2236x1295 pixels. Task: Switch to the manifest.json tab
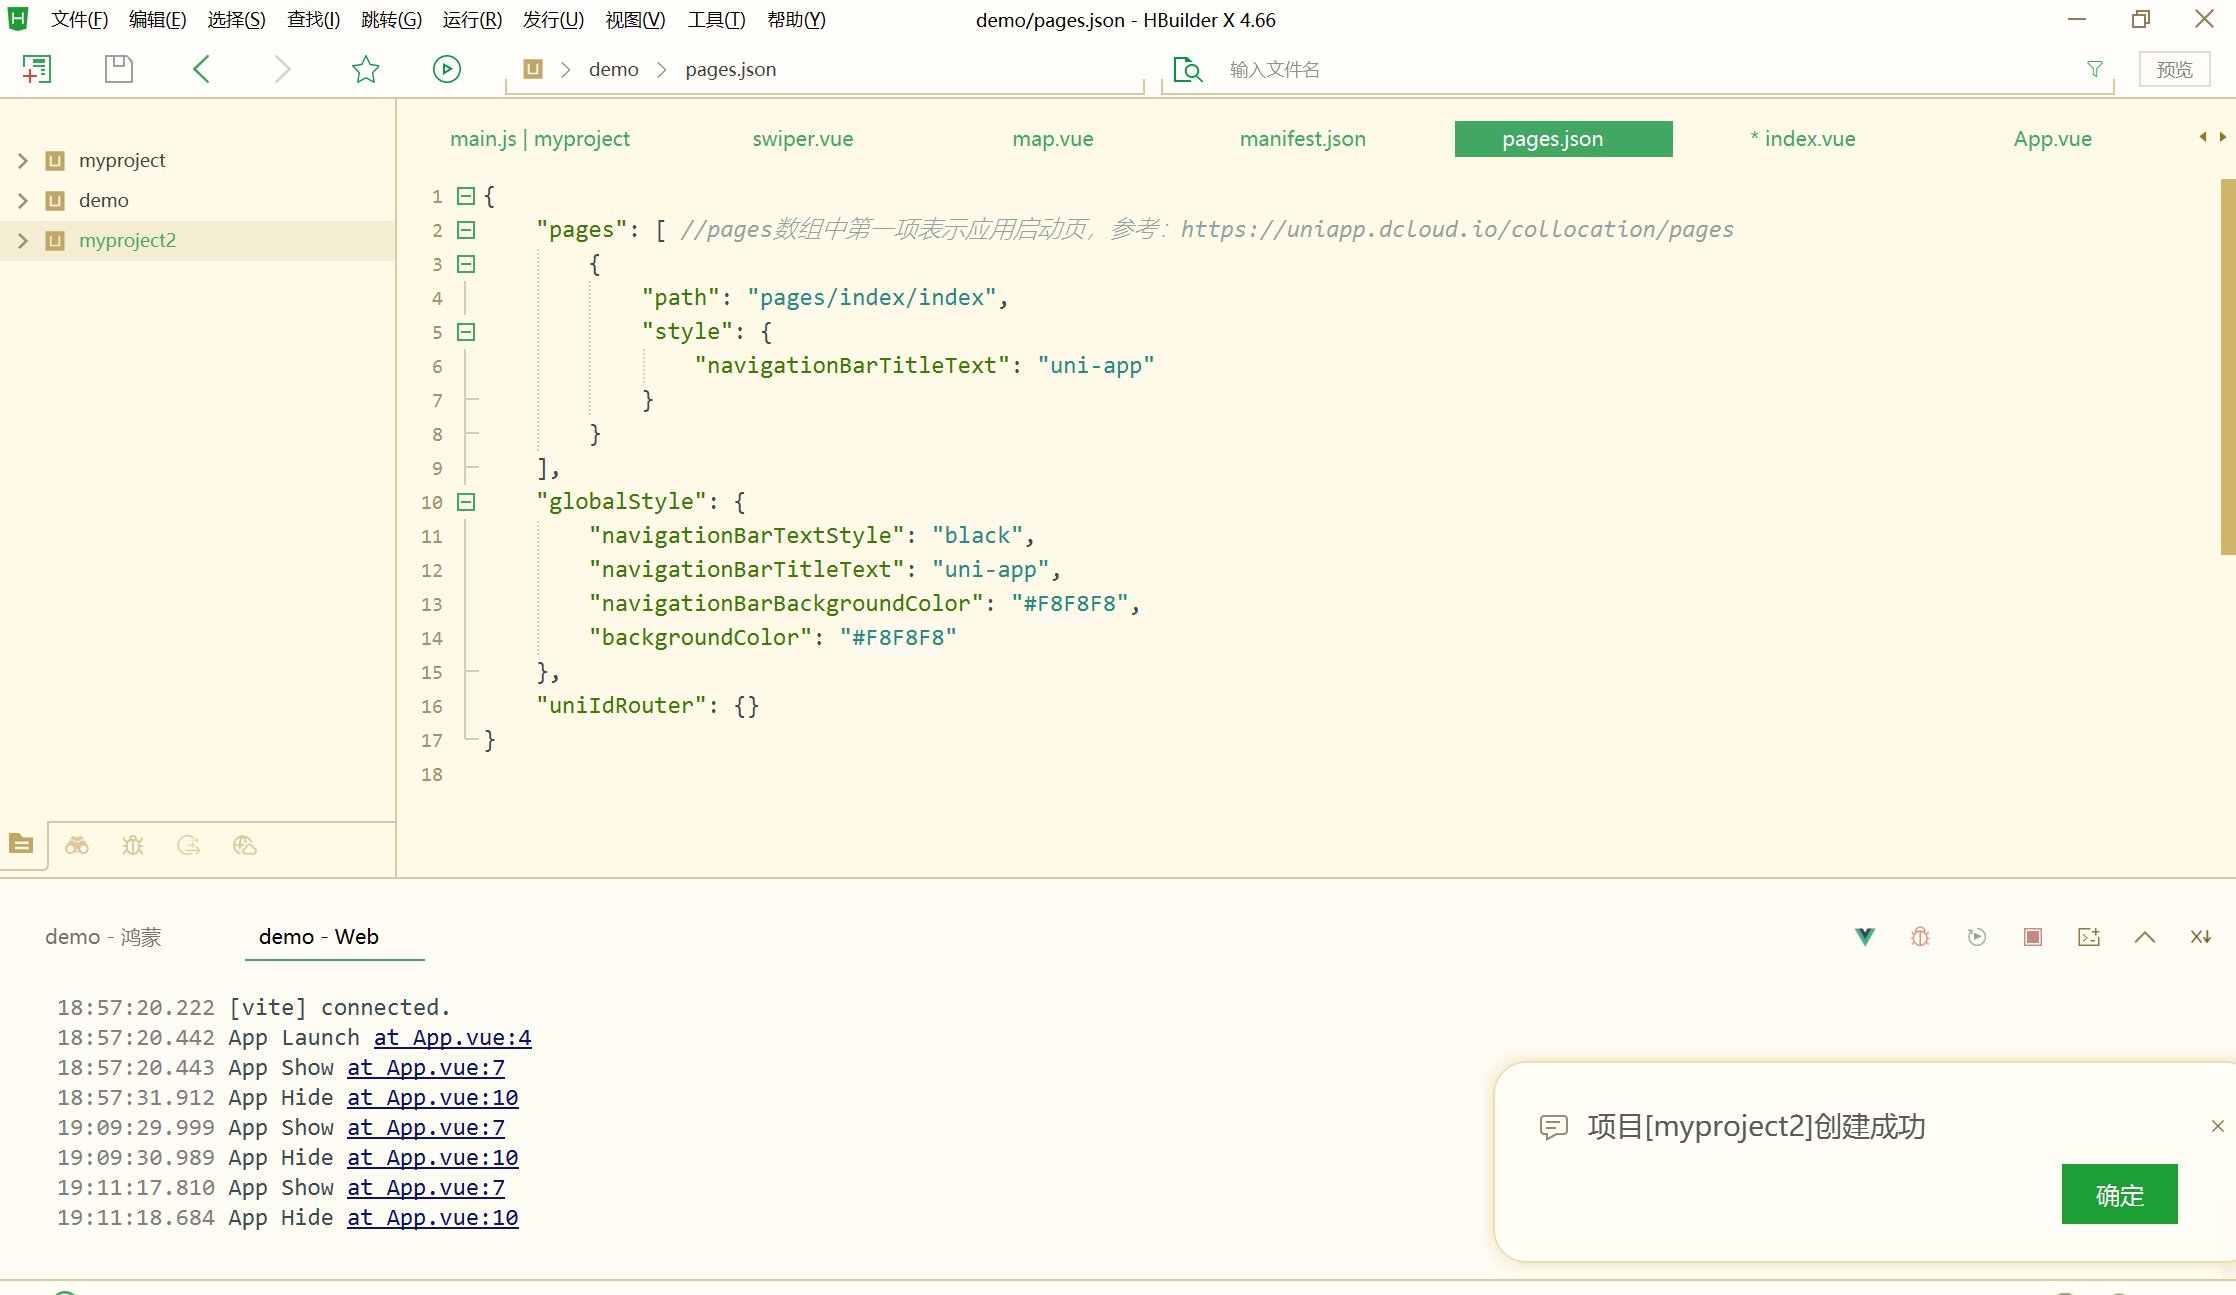1302,138
